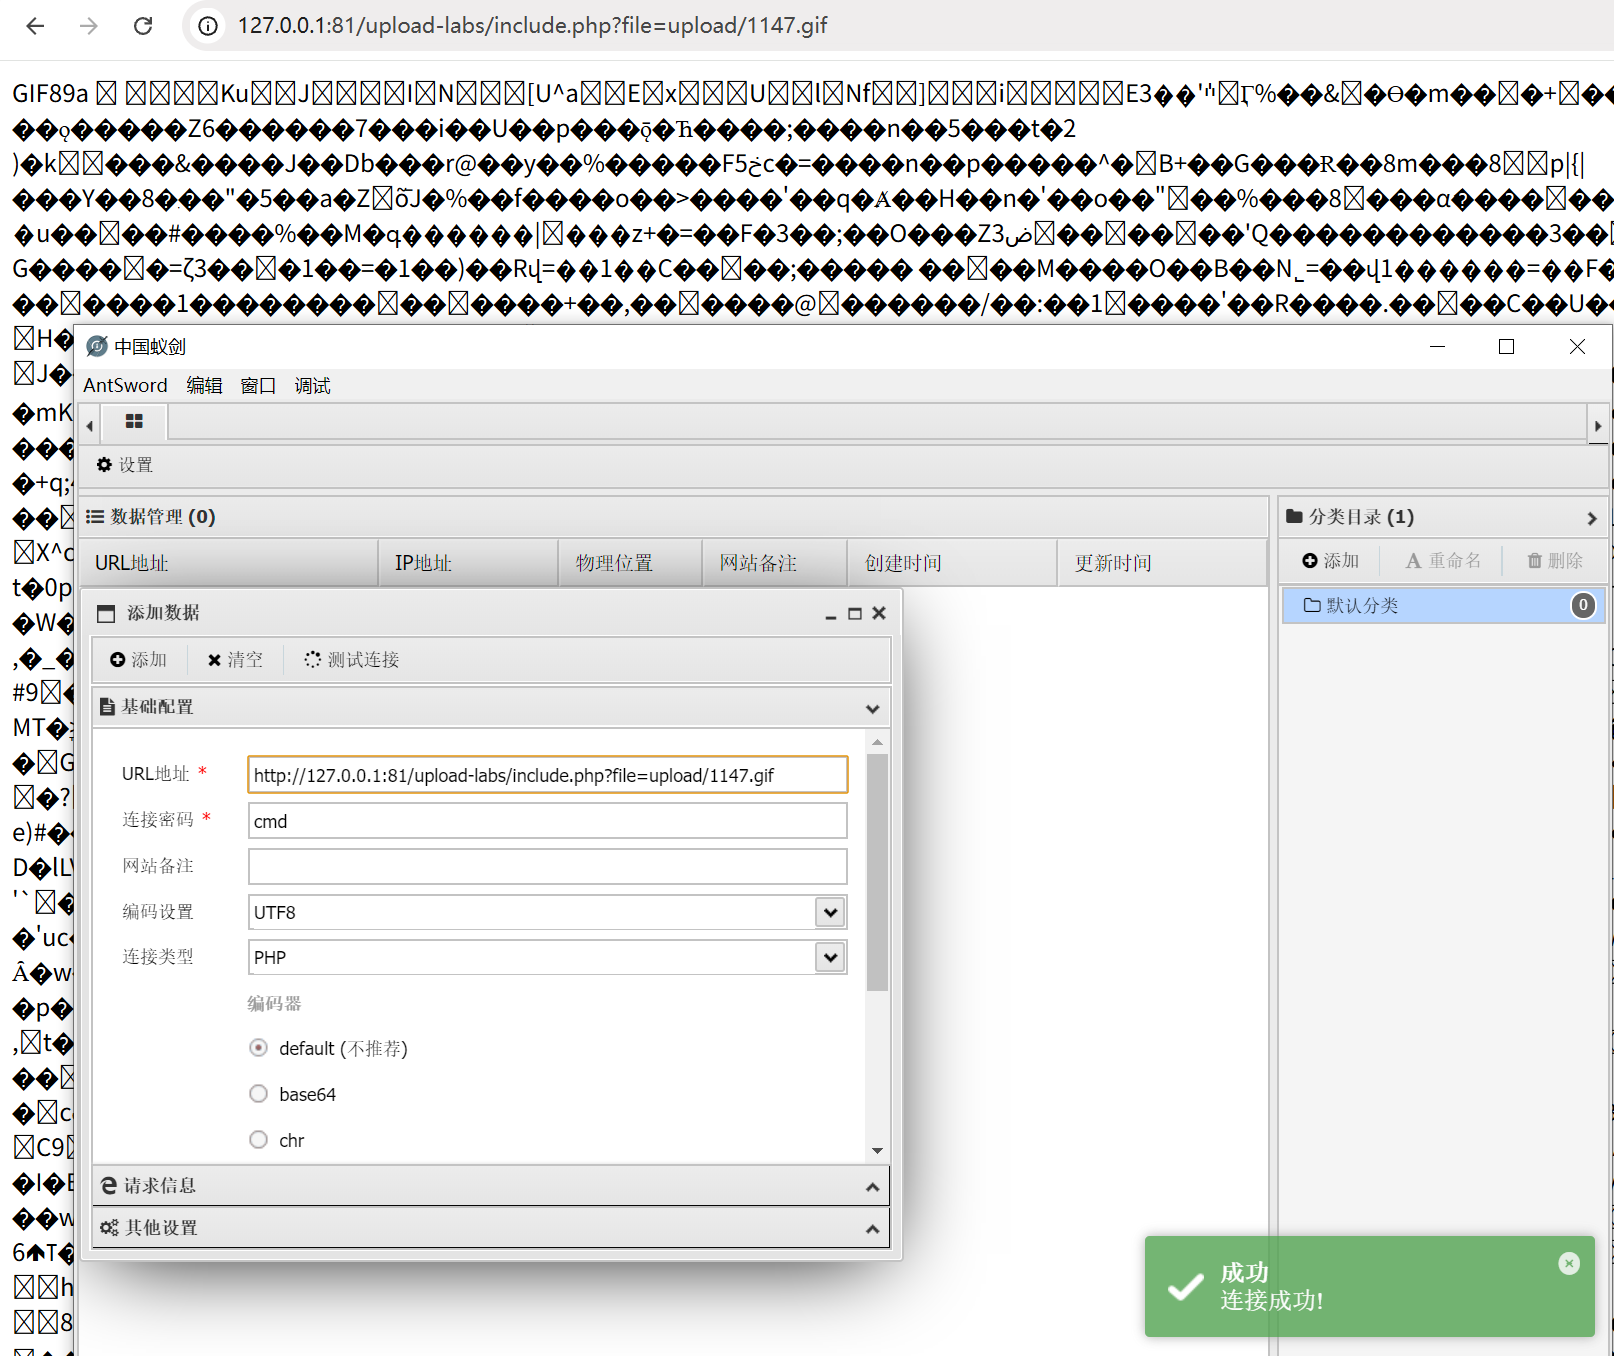
Task: Click the 添加数据 dialog window icon
Action: [x=106, y=613]
